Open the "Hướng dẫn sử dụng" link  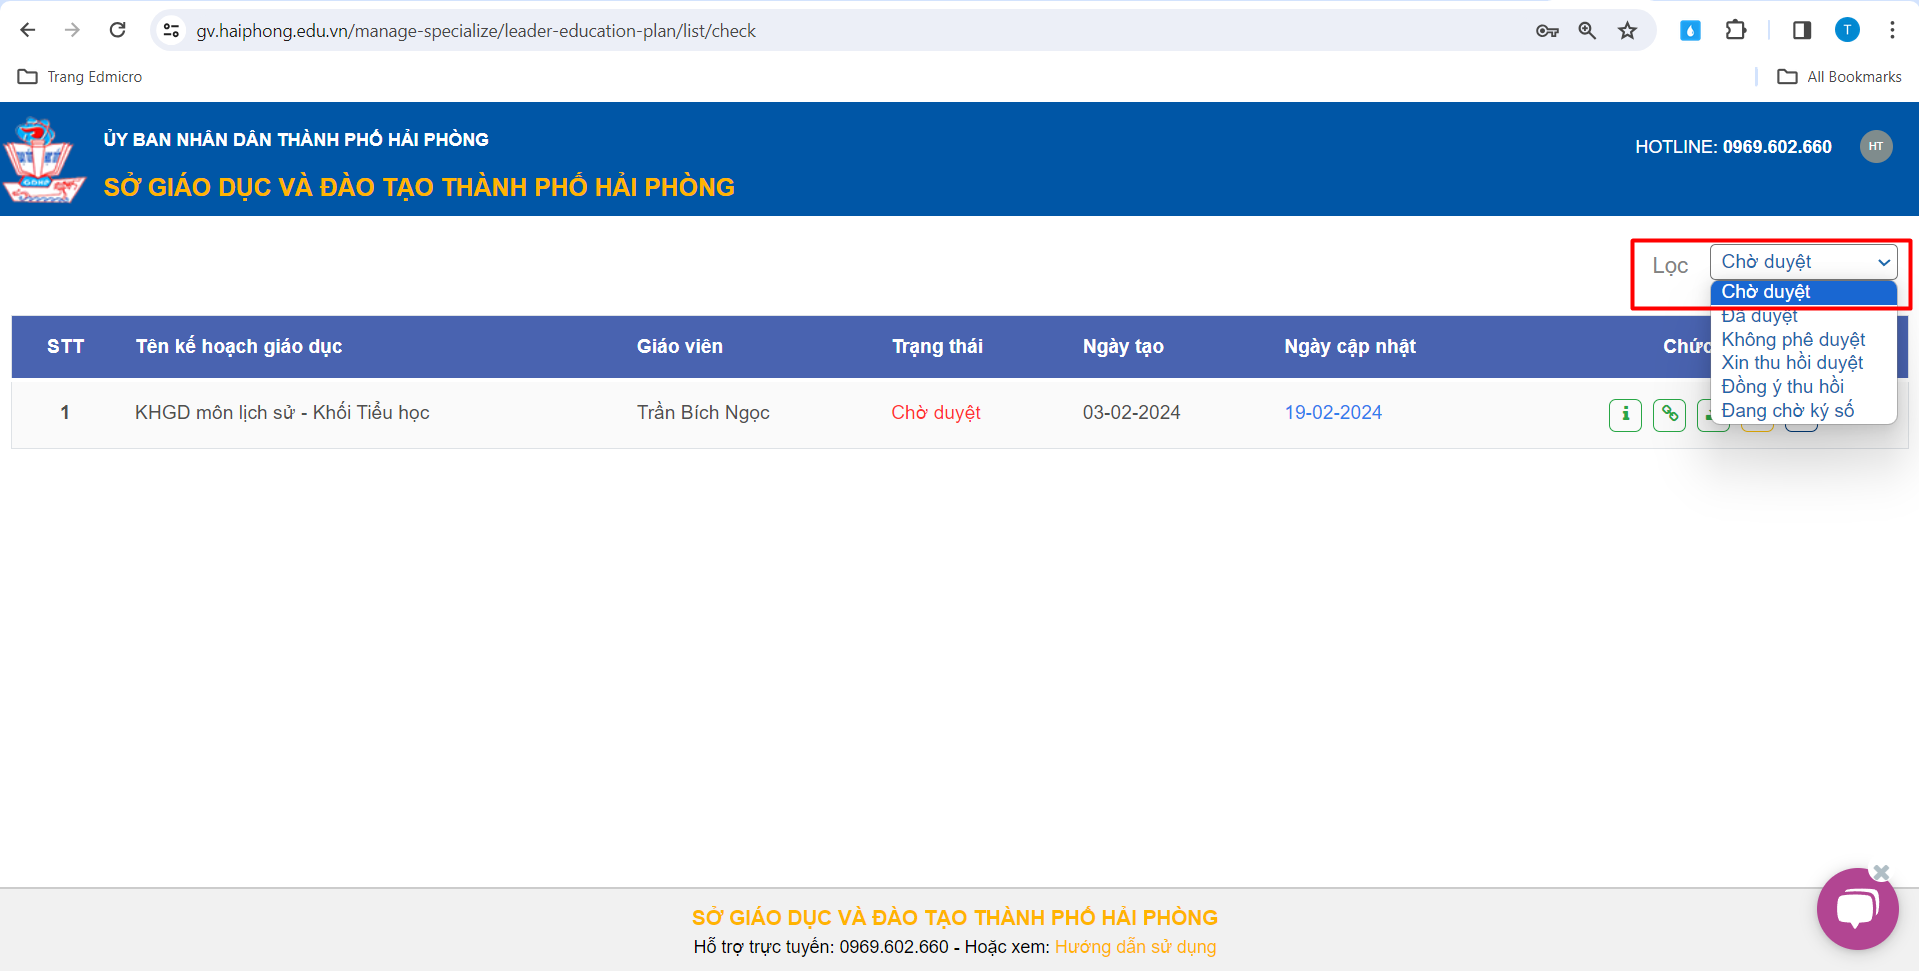click(1135, 947)
